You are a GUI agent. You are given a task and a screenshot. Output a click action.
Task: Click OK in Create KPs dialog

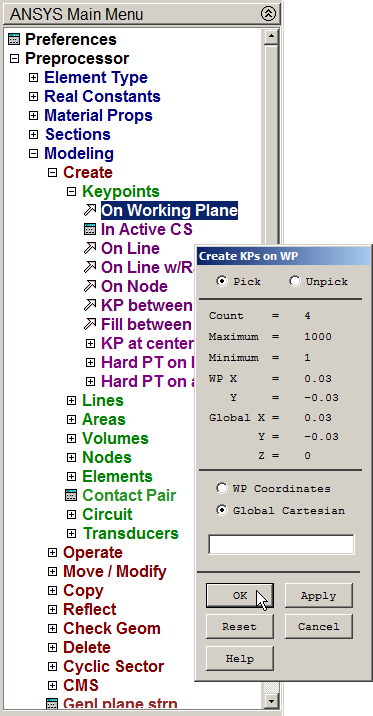click(x=240, y=595)
